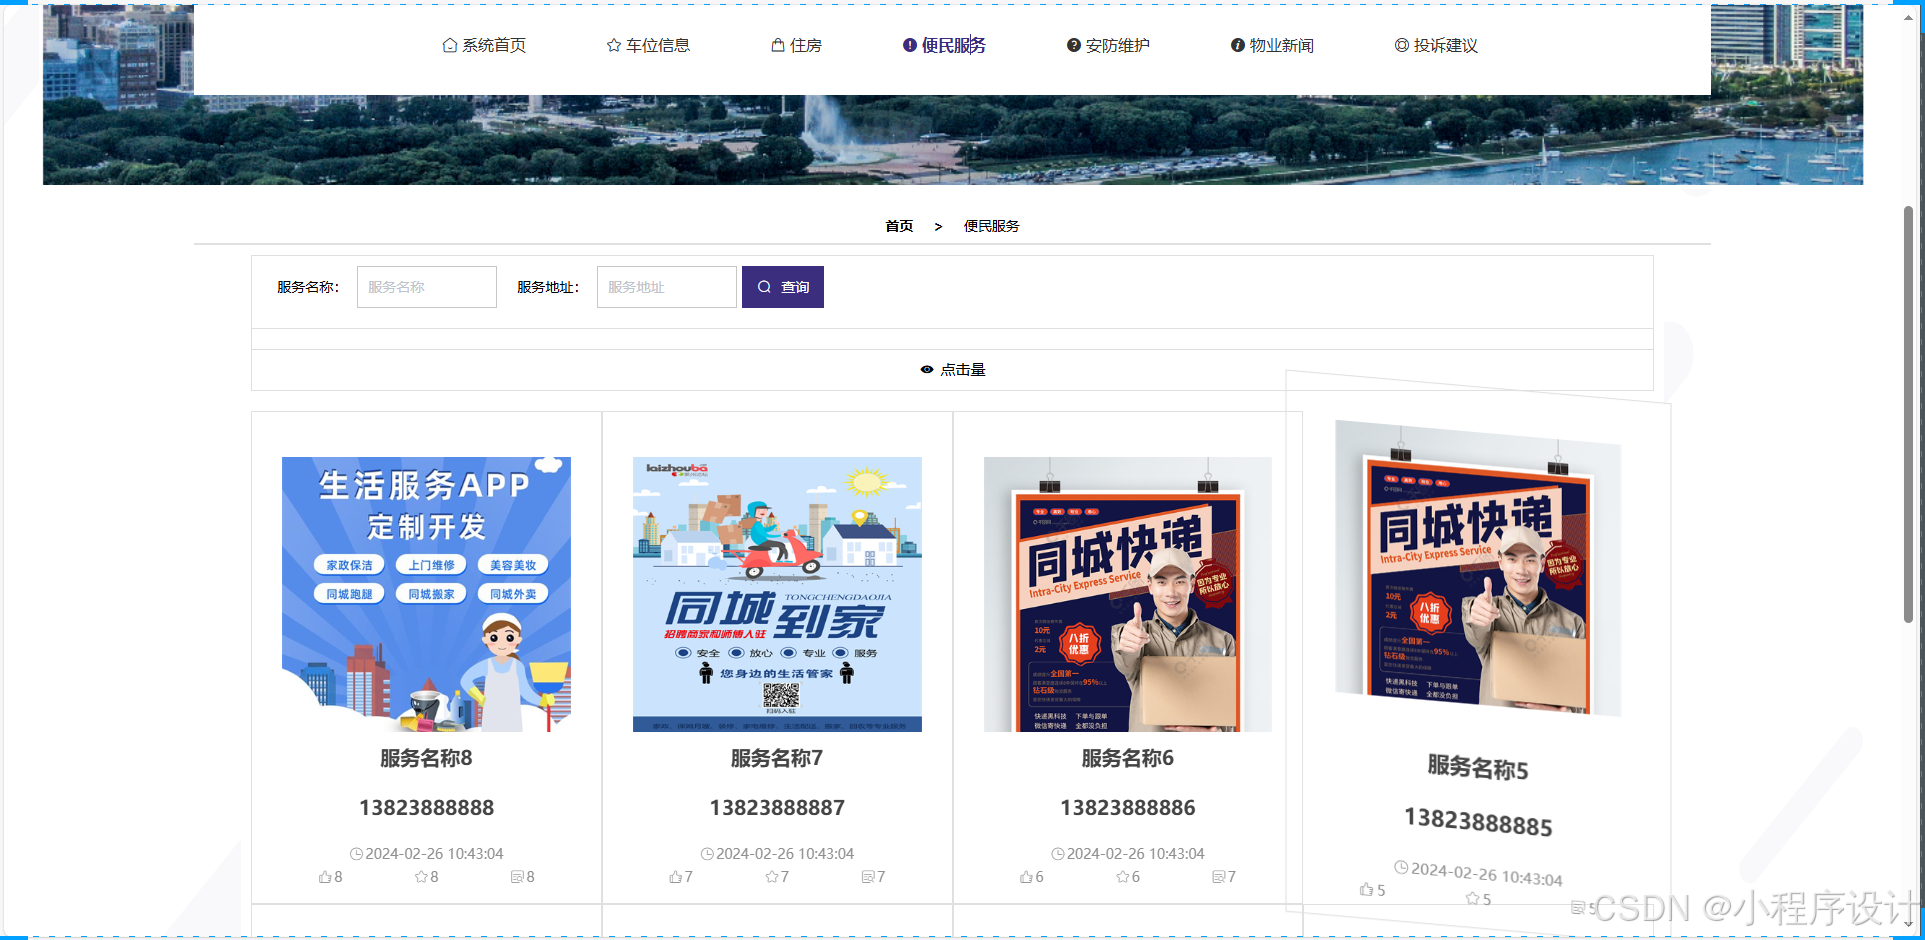Click the eye icon beside 点击量

[x=927, y=370]
